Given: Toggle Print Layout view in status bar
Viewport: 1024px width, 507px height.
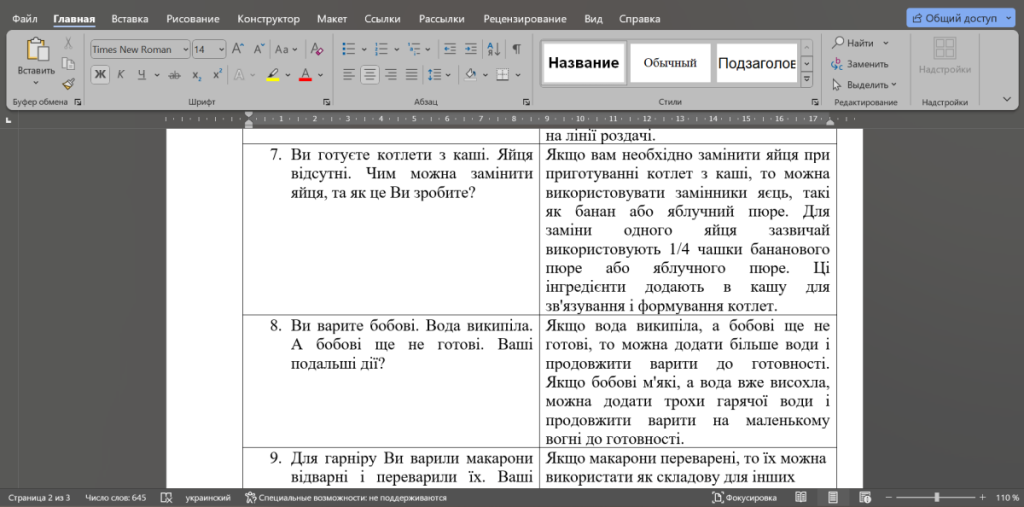Looking at the screenshot, I should tap(833, 498).
